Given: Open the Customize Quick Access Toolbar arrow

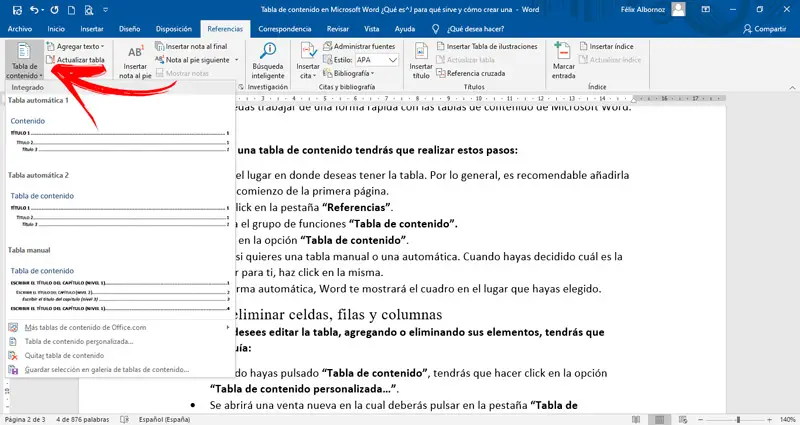Looking at the screenshot, I should click(106, 10).
